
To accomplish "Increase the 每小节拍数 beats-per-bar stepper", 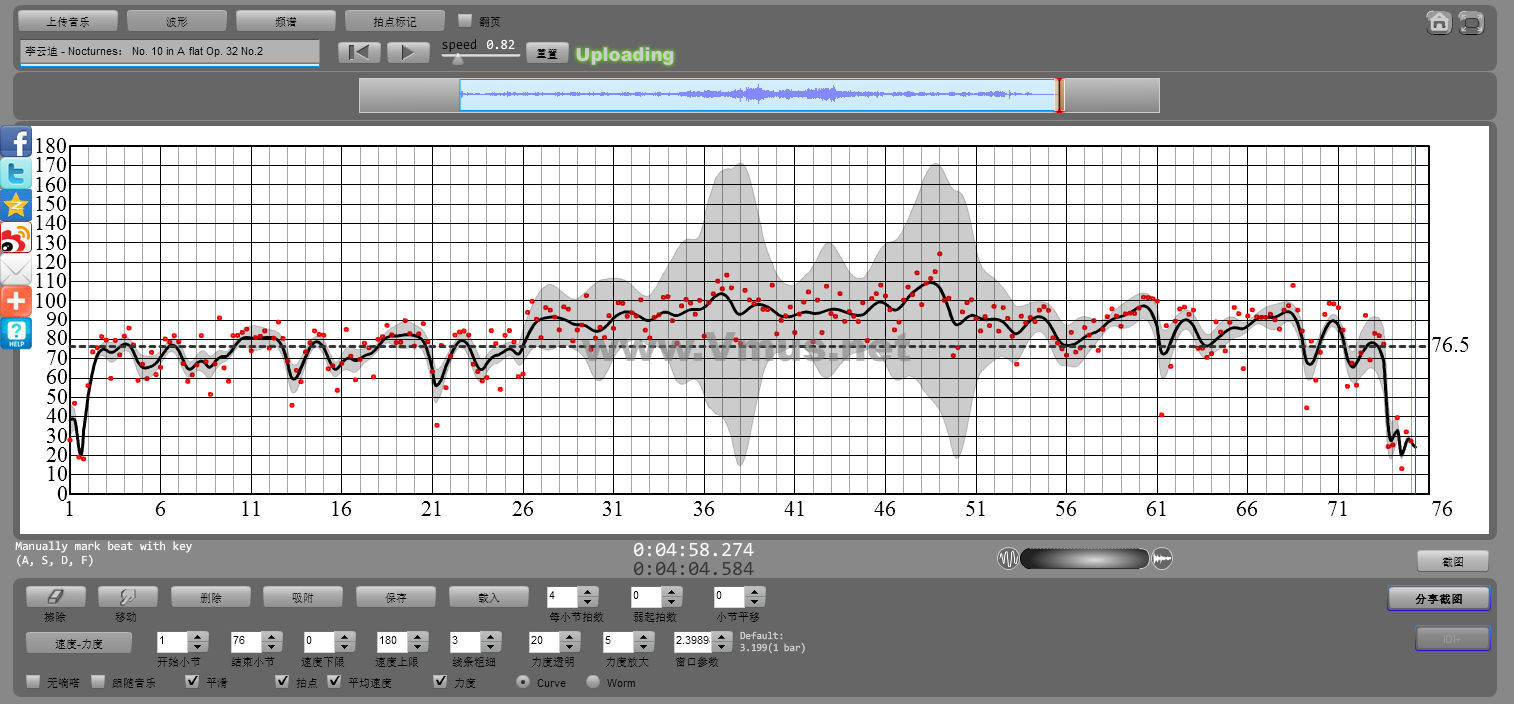I will 588,592.
